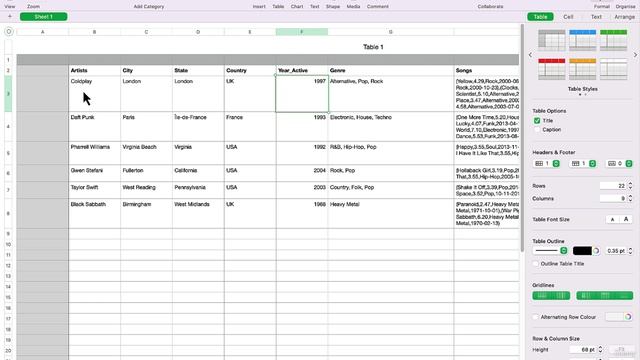
Task: Show next table styles with right arrow
Action: [635, 55]
